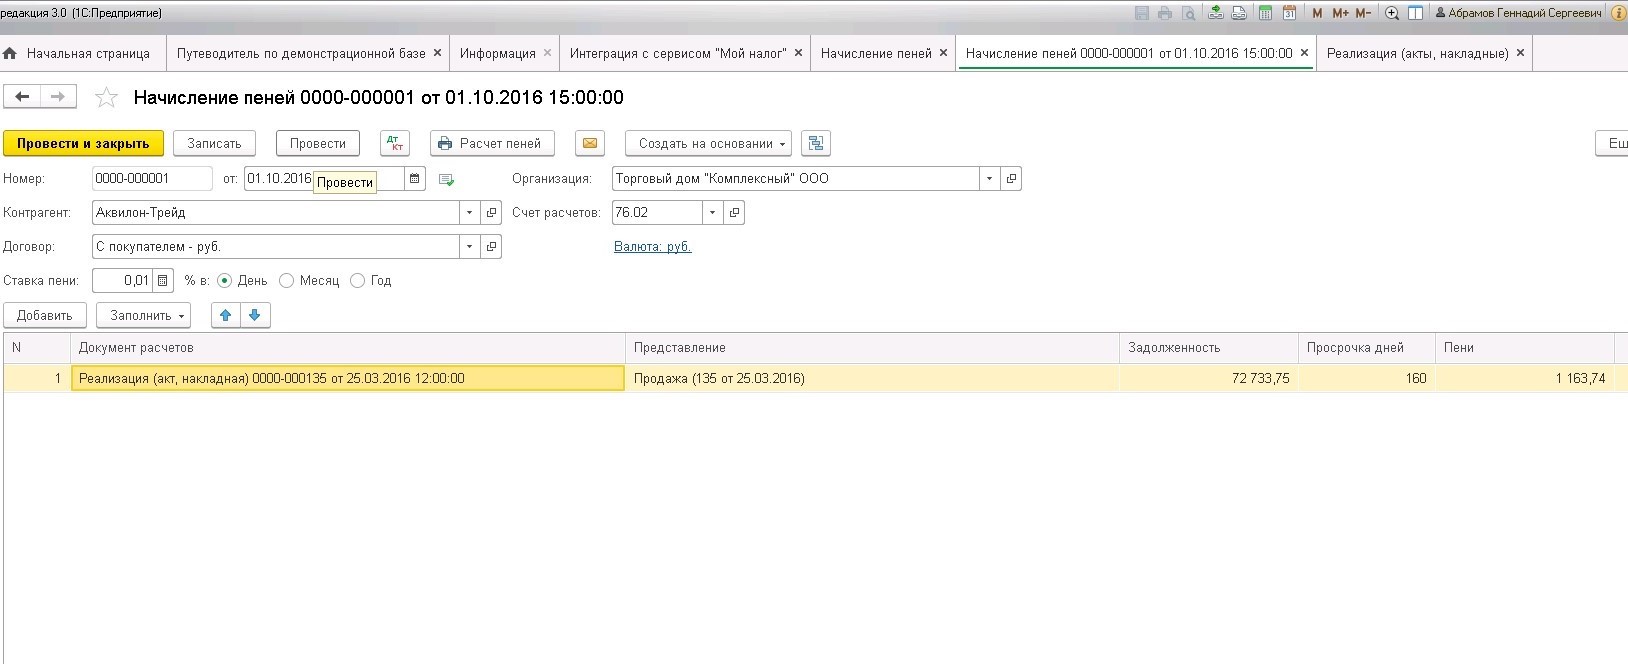Select the День radio button
Screen dimensions: 1628x664
[225, 281]
